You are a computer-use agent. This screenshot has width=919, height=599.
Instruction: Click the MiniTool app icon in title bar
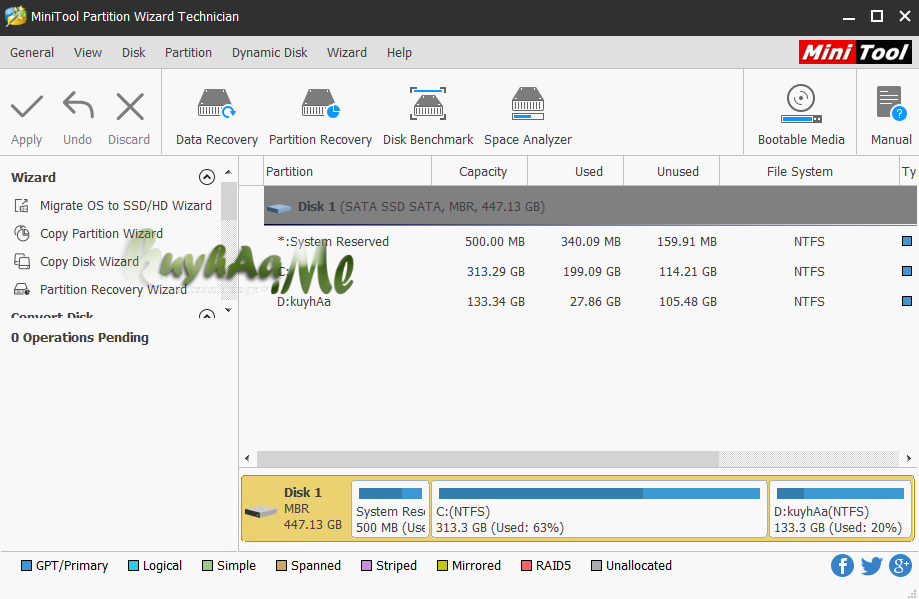16,16
